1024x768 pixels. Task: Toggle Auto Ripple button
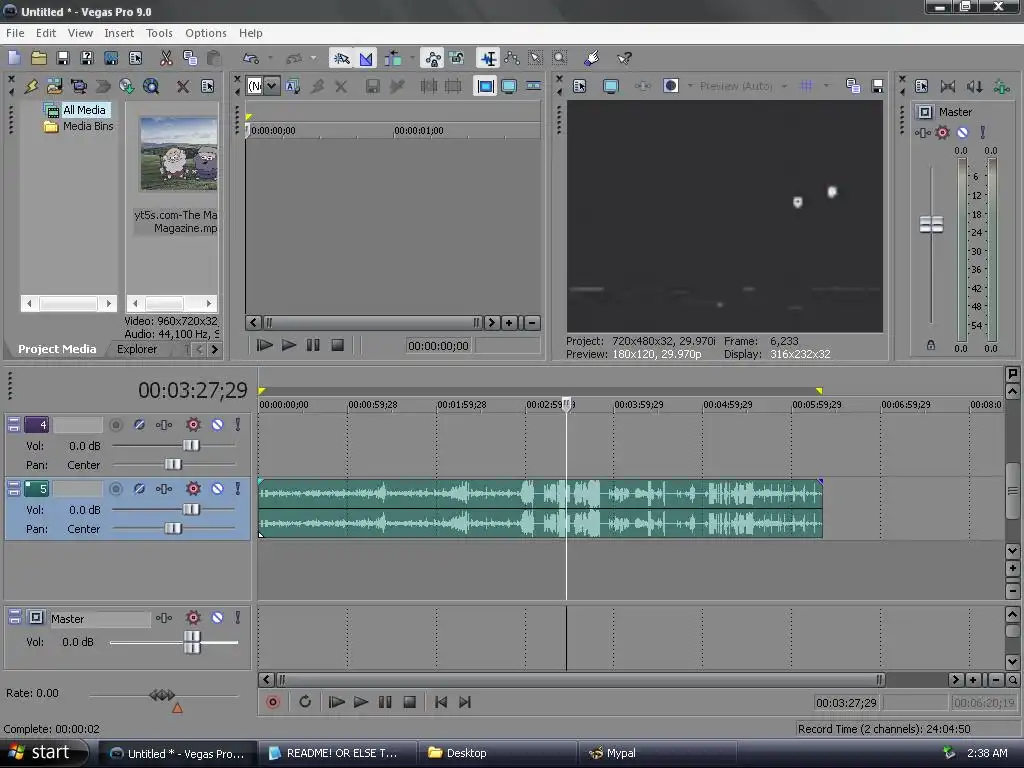(393, 58)
